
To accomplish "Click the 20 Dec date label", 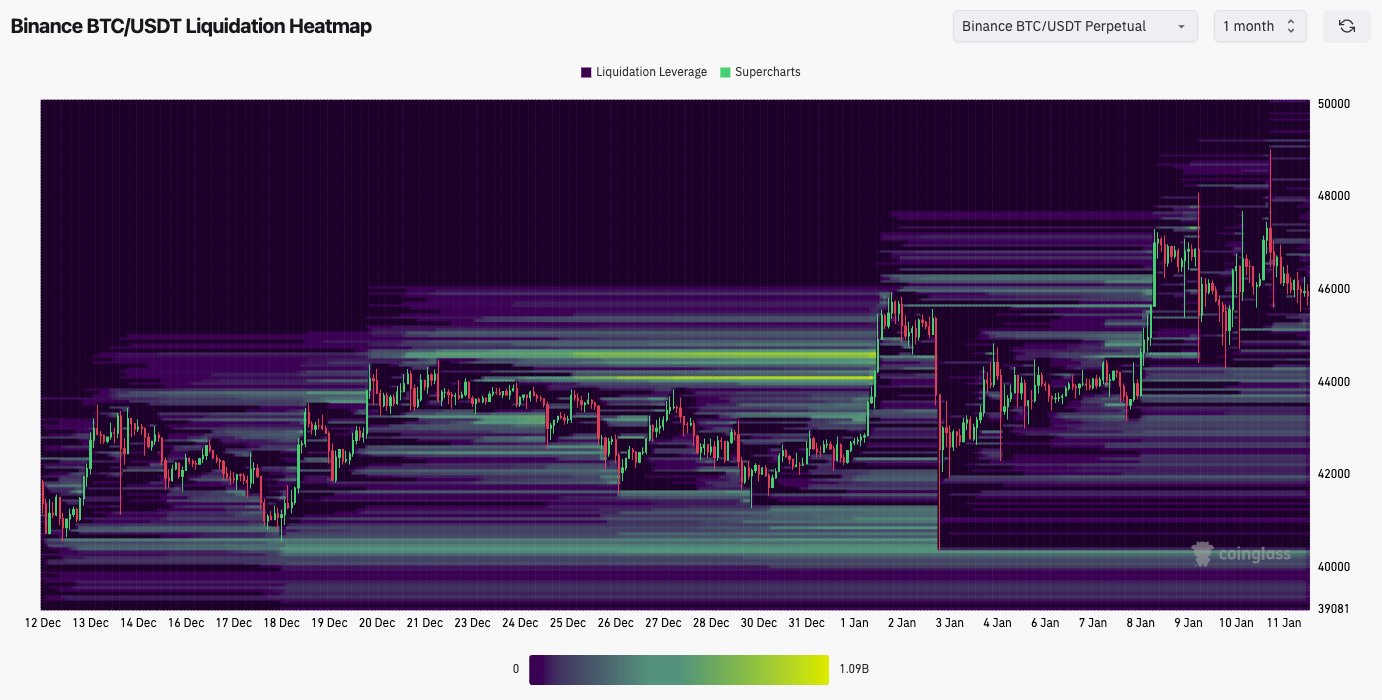I will coord(377,623).
